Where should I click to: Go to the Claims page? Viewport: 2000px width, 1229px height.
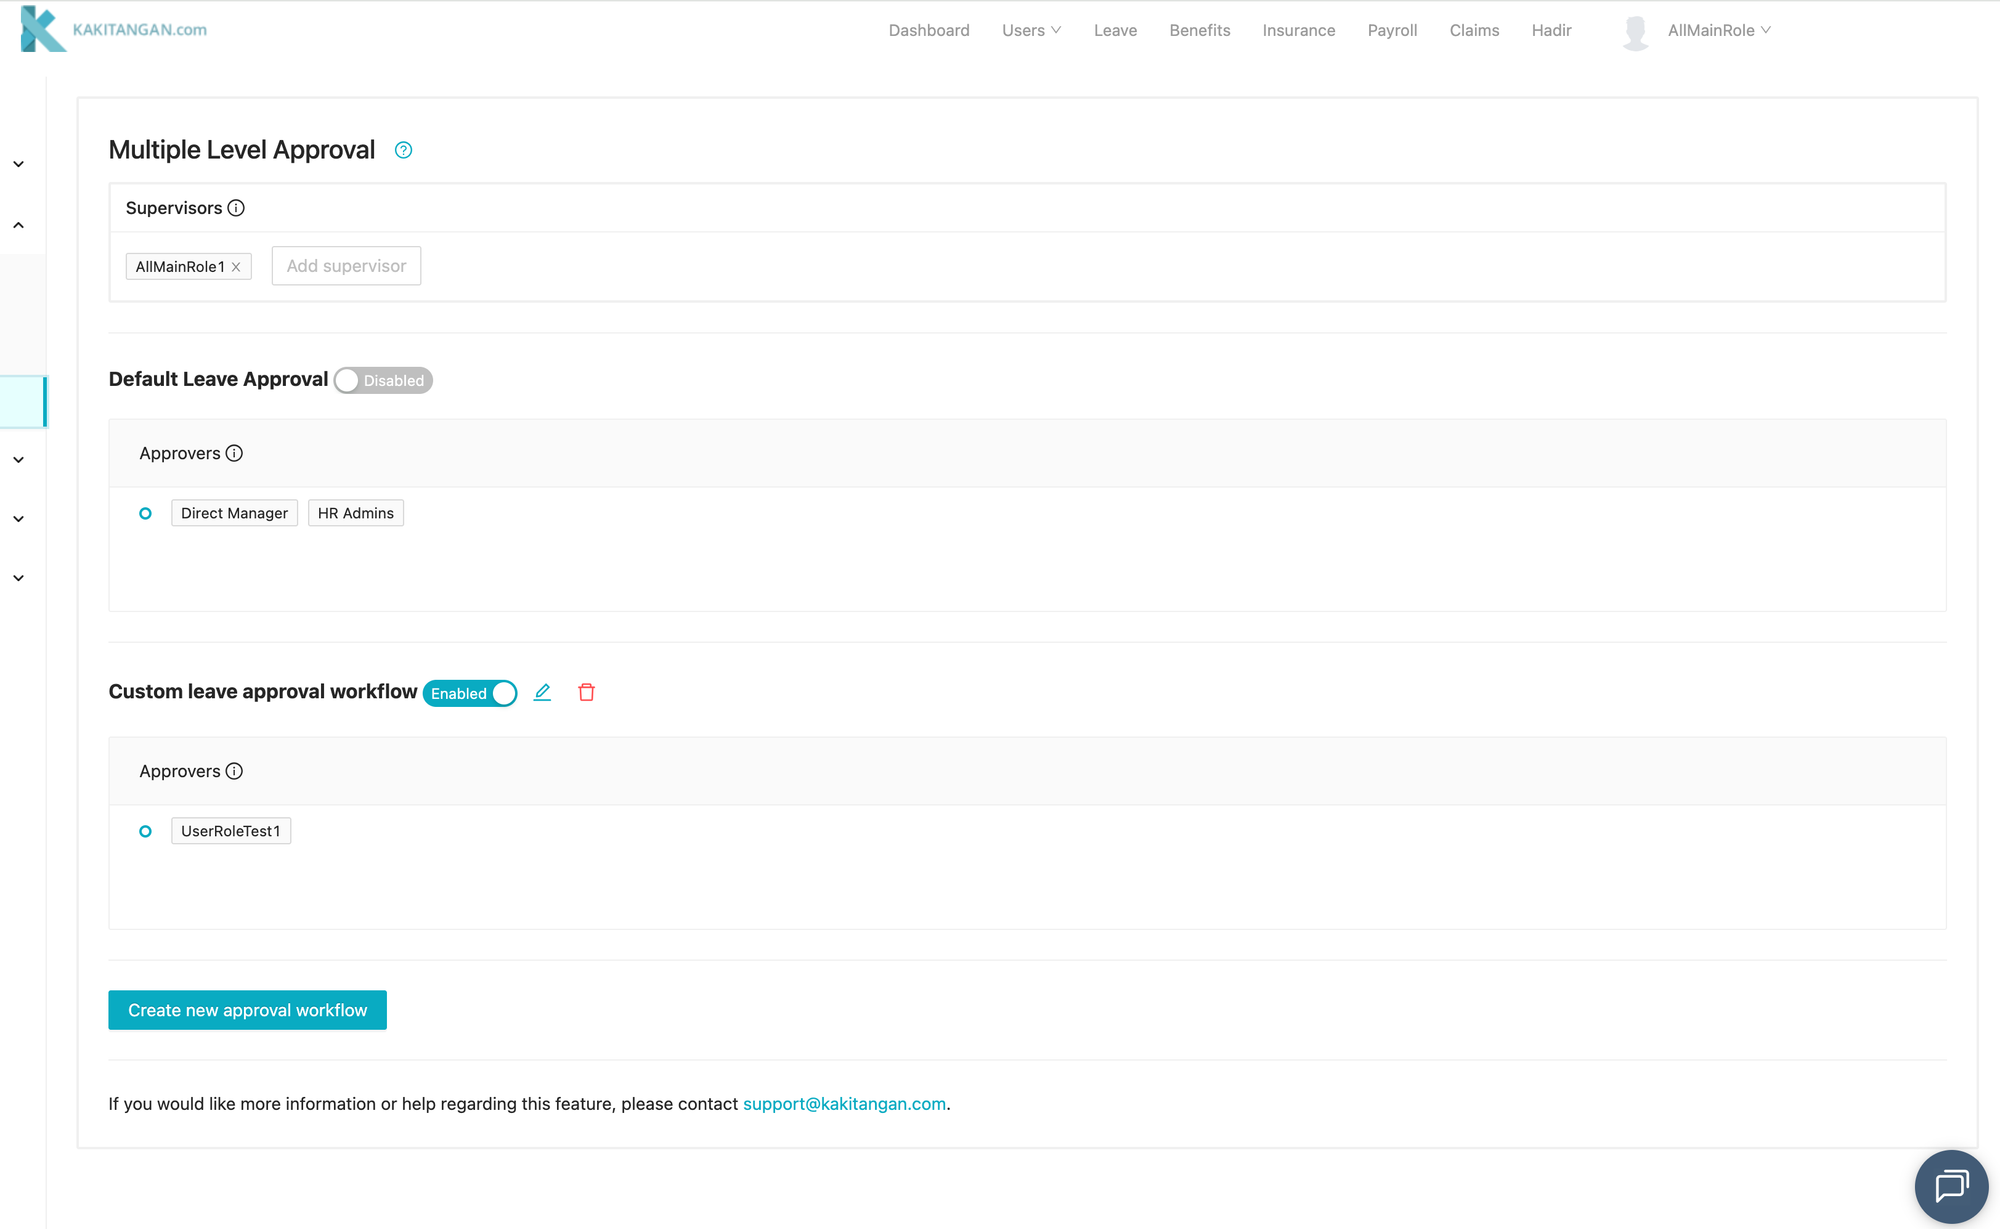(1474, 30)
